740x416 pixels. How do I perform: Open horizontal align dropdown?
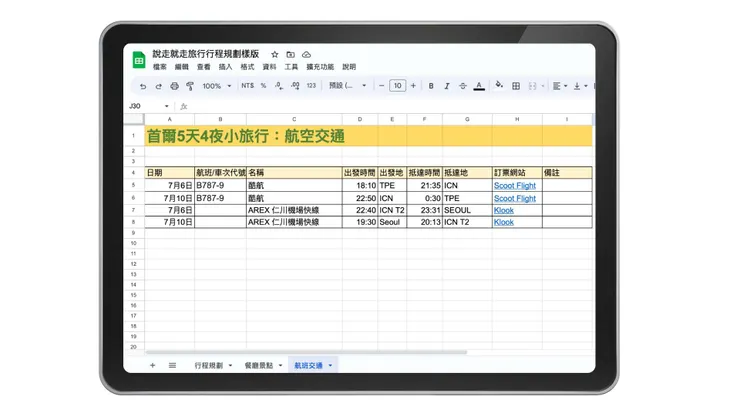(560, 86)
